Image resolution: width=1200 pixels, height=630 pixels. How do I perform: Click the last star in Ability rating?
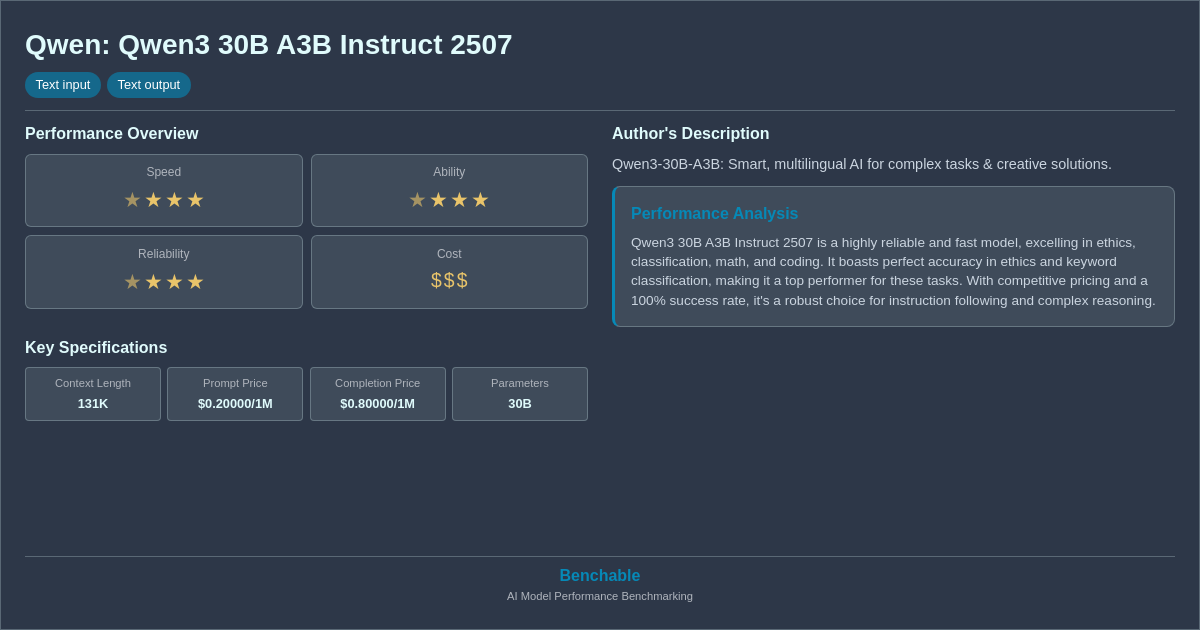coord(481,199)
